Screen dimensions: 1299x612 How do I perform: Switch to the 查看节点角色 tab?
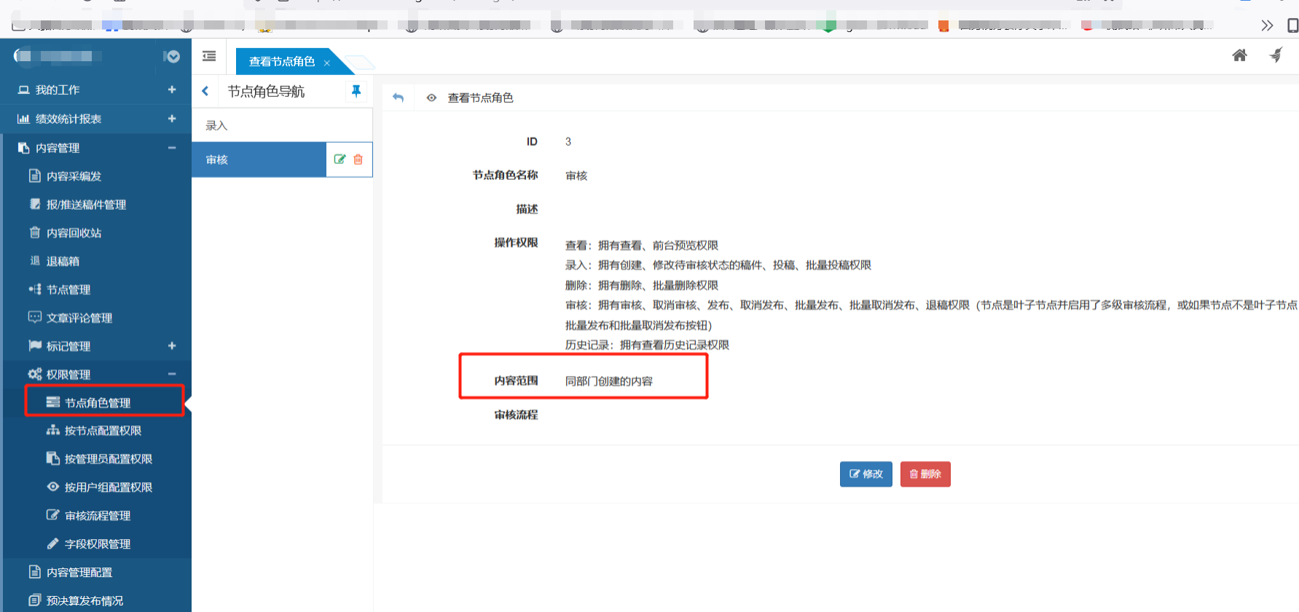[281, 62]
